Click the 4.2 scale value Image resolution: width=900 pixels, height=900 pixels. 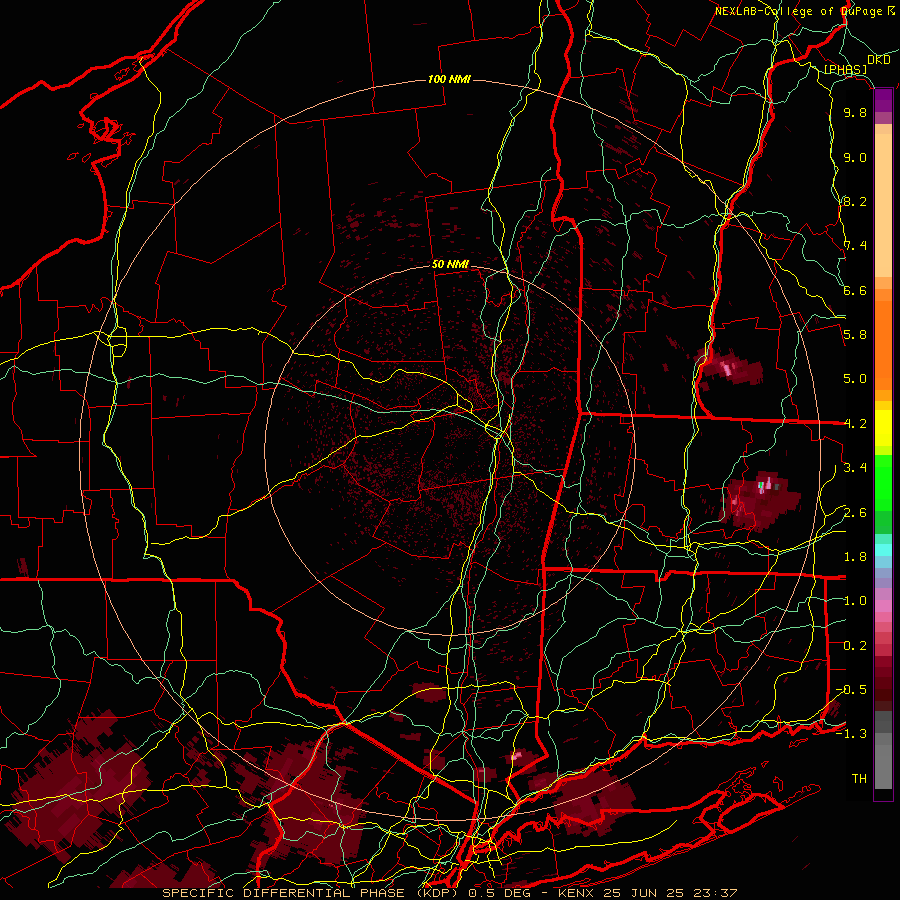(855, 424)
